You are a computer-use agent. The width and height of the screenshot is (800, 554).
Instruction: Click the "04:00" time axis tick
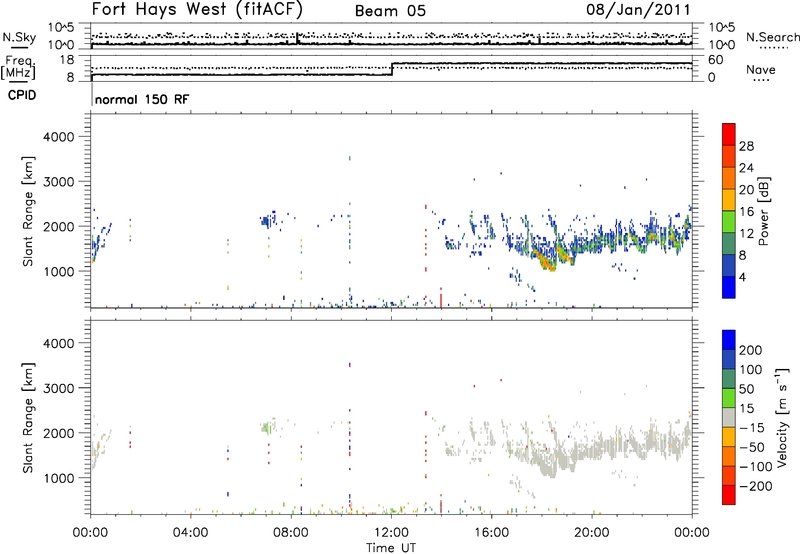[190, 533]
